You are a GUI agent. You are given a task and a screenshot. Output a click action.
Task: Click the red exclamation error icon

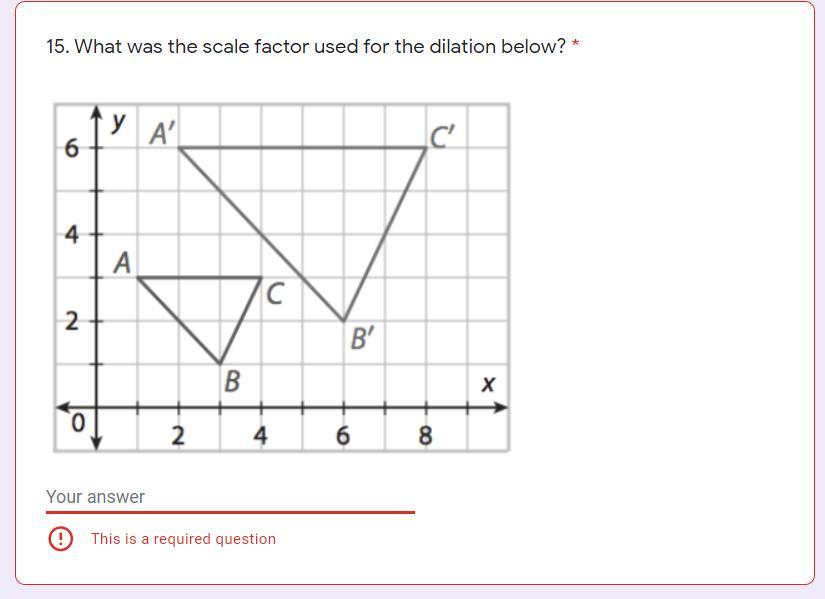point(61,538)
